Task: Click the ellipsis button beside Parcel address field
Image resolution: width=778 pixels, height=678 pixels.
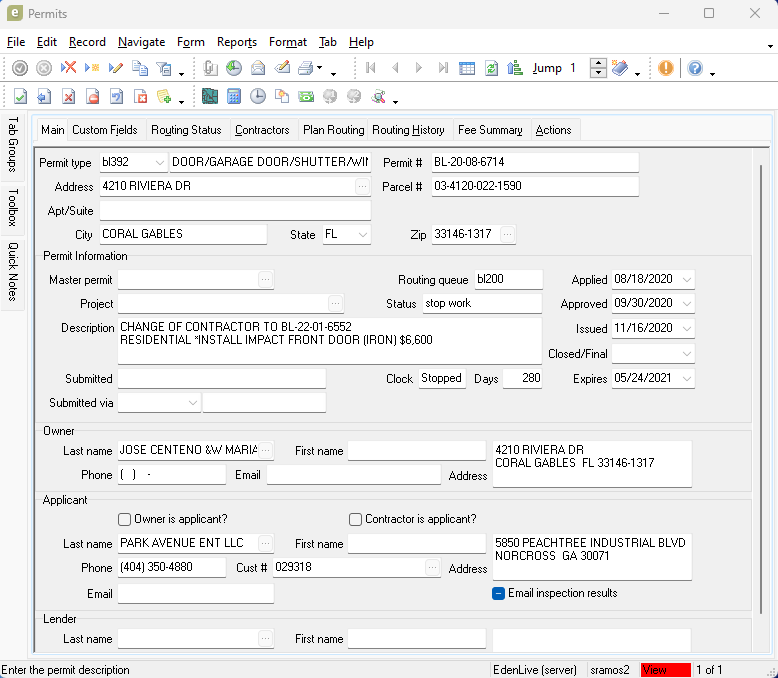Action: coord(361,186)
